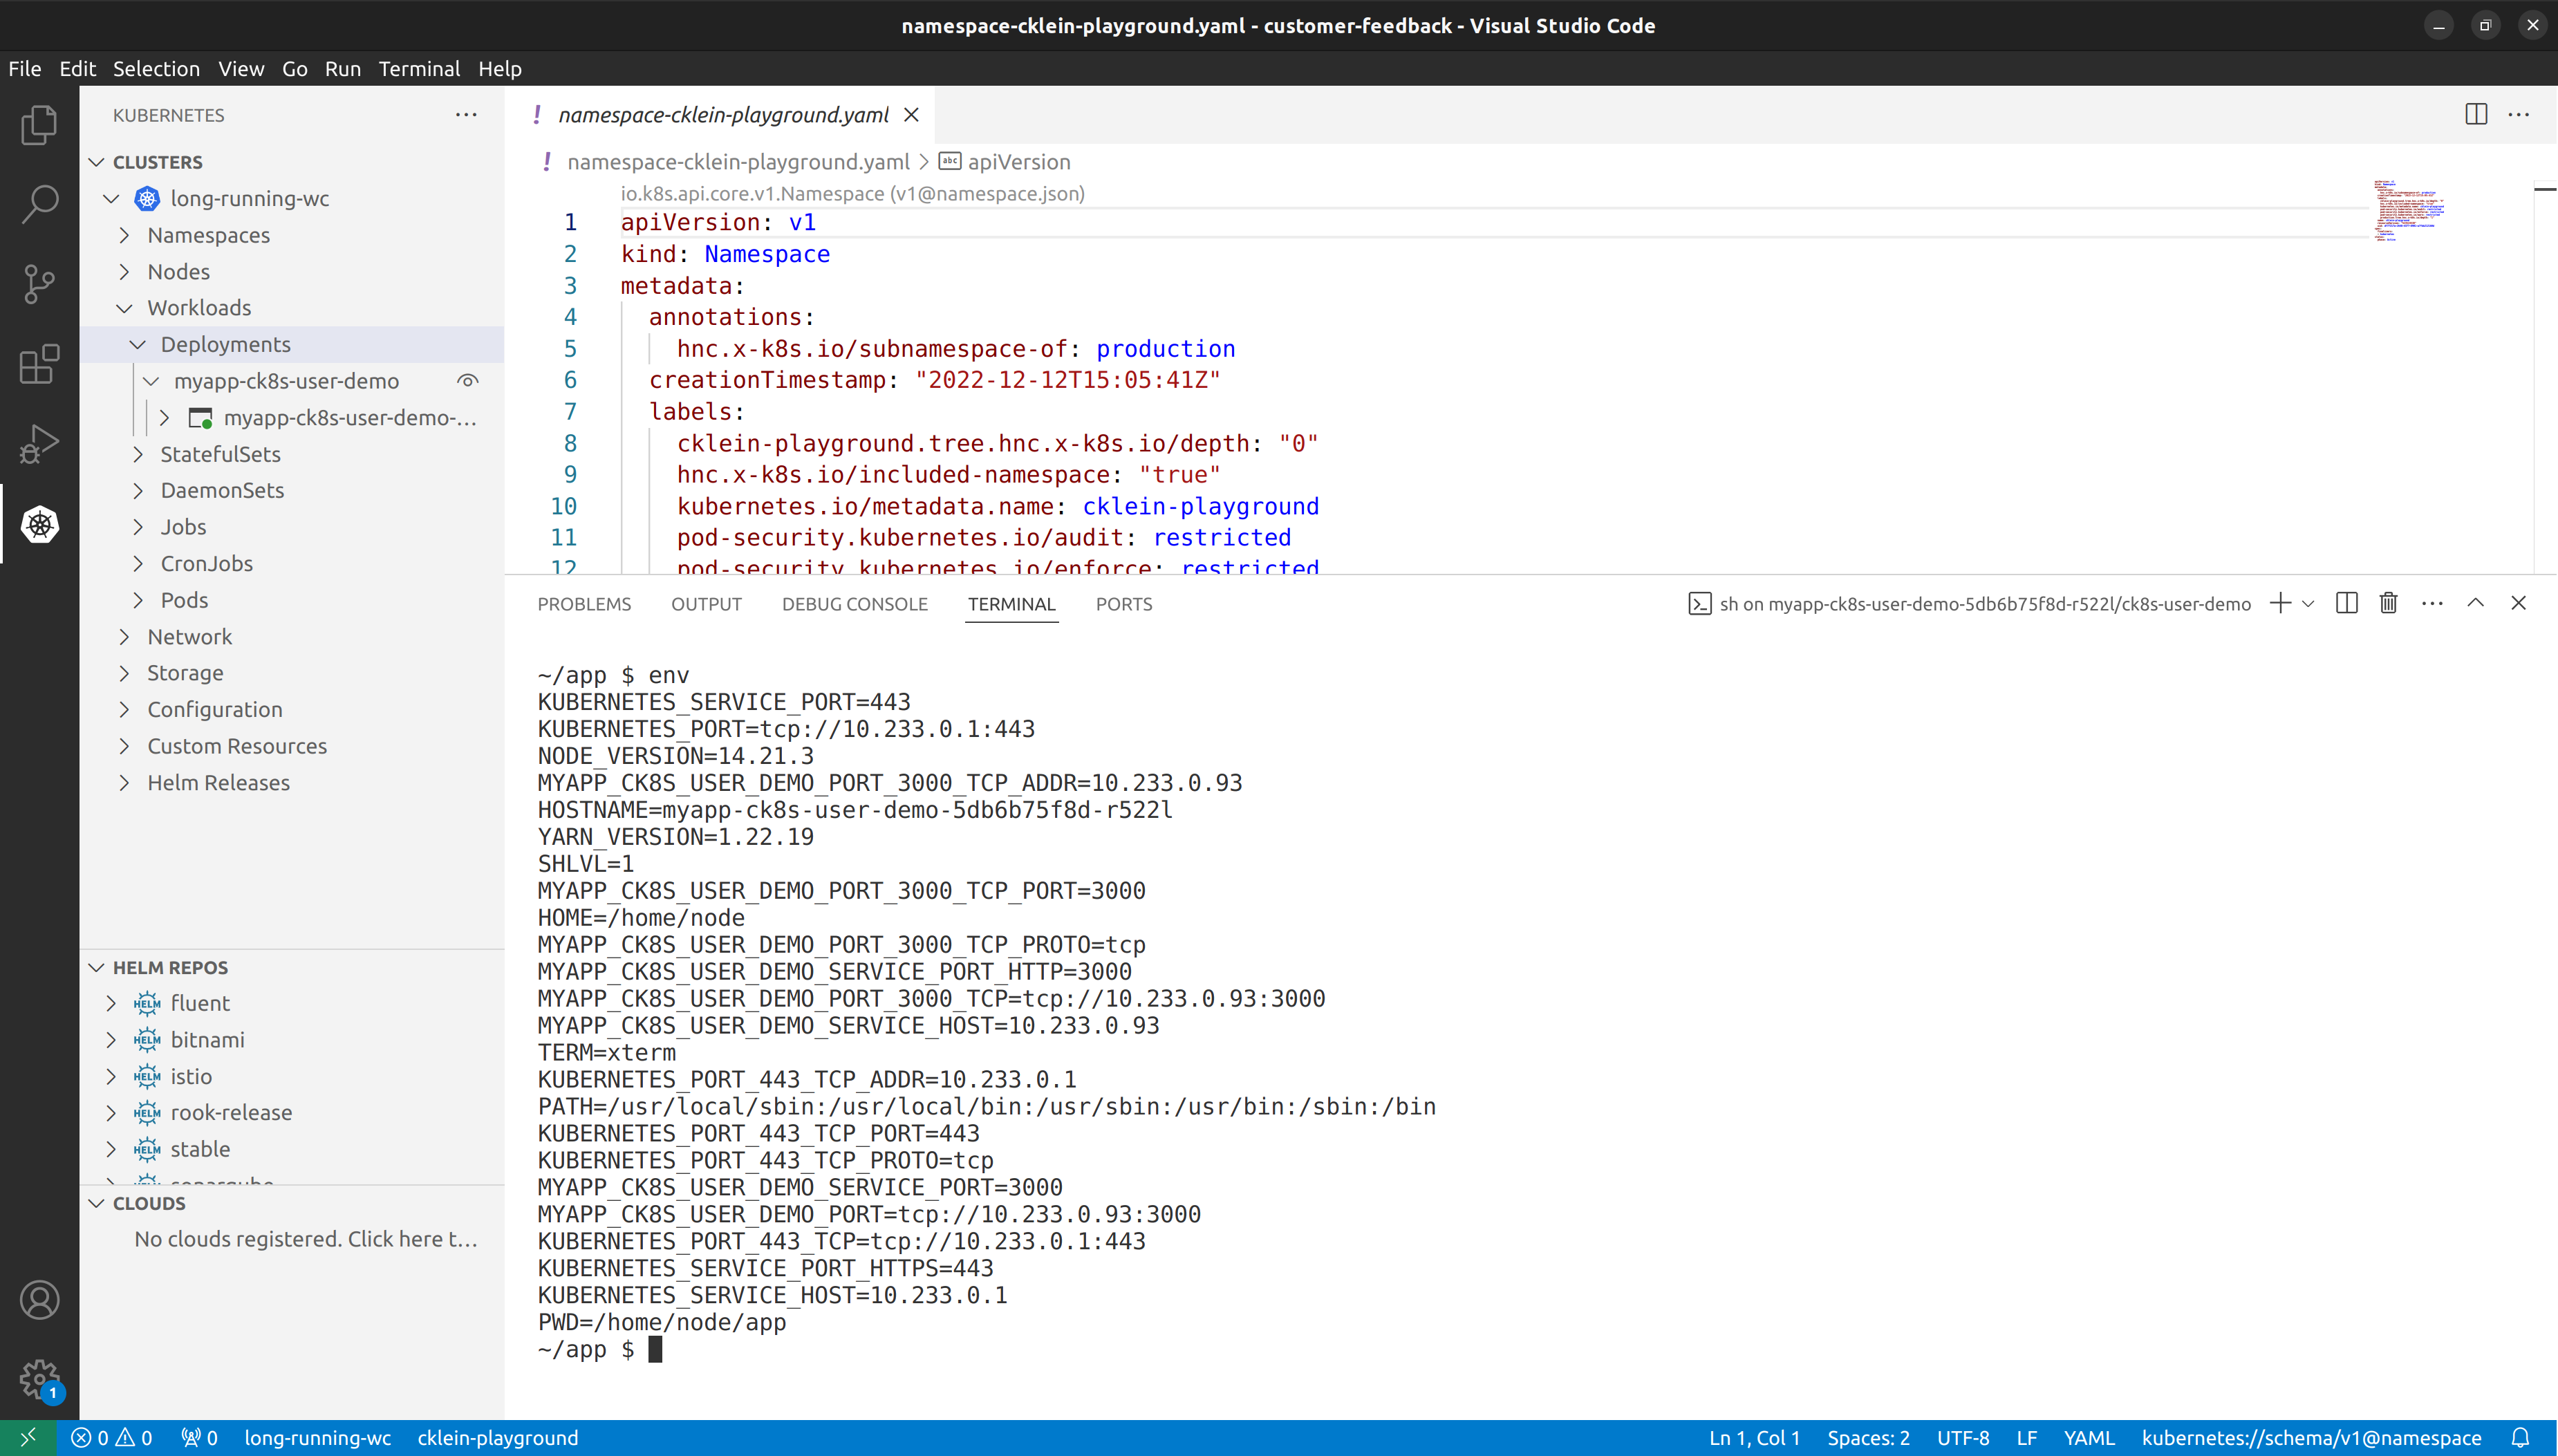
Task: Click the cklein-playground namespace status item
Action: [497, 1438]
